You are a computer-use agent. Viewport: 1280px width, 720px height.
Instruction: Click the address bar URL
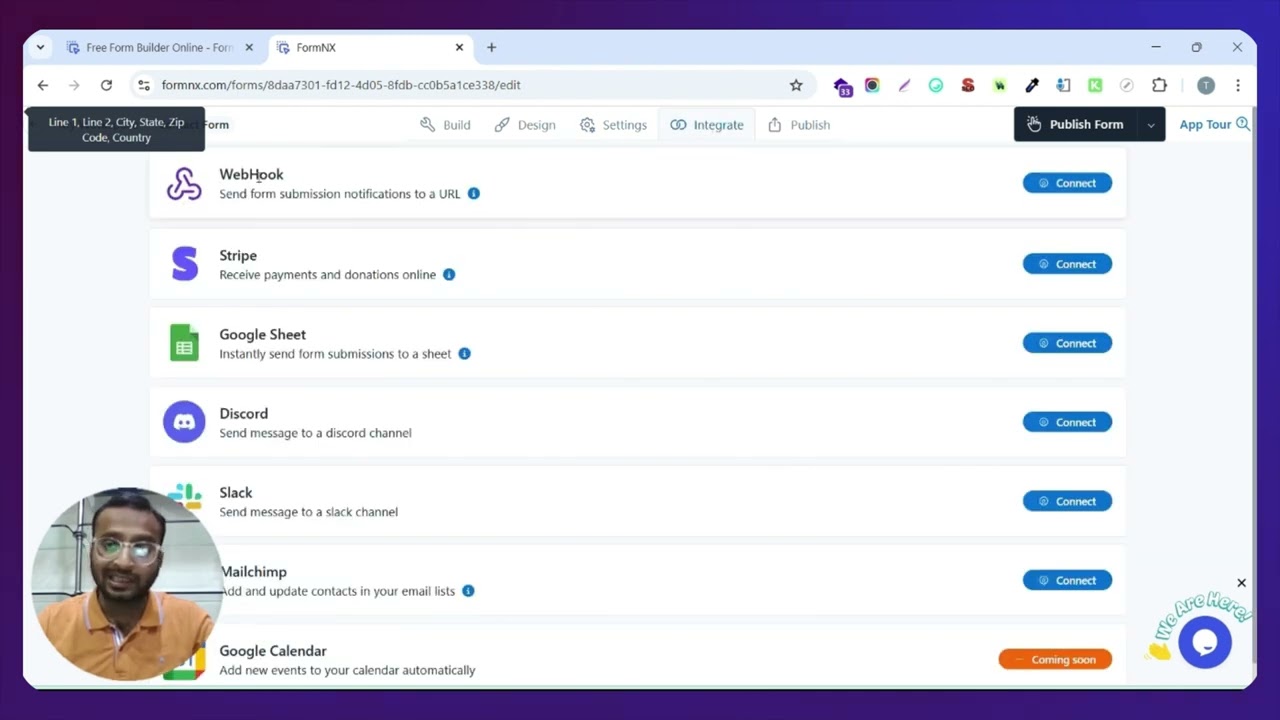tap(341, 85)
